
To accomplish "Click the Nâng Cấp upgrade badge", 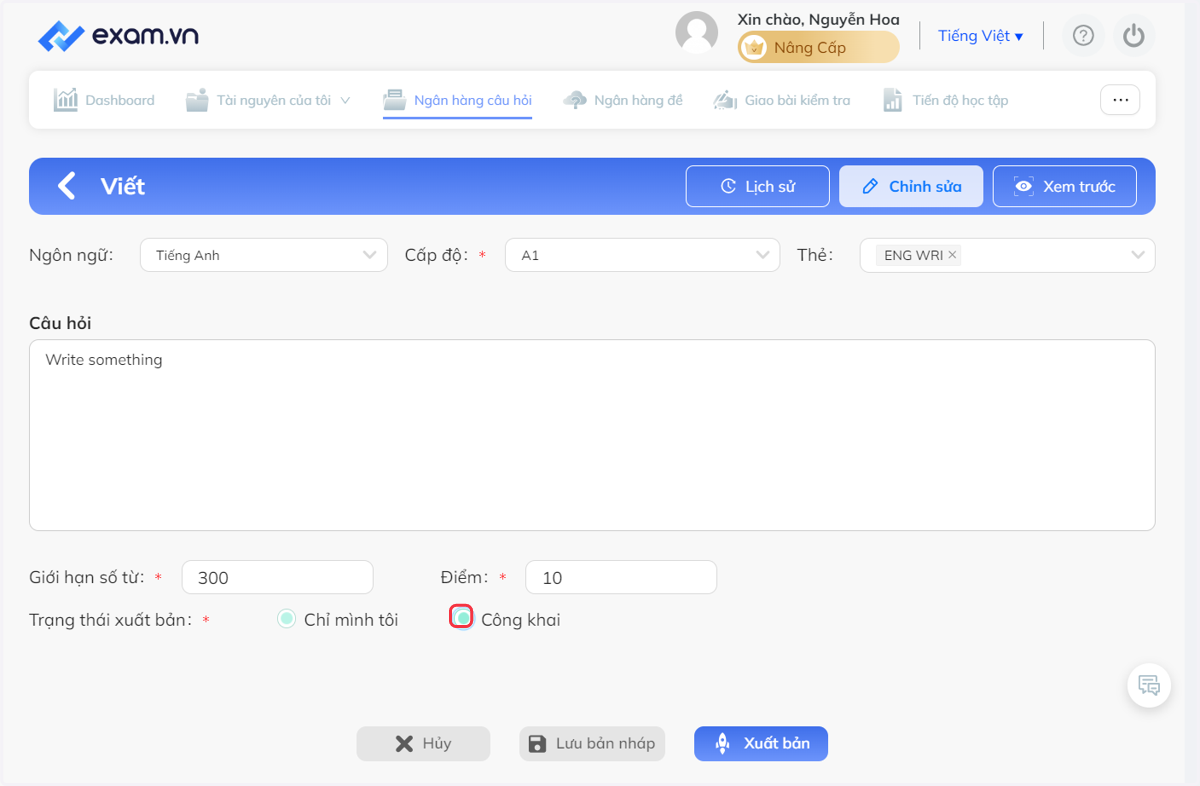I will point(818,47).
